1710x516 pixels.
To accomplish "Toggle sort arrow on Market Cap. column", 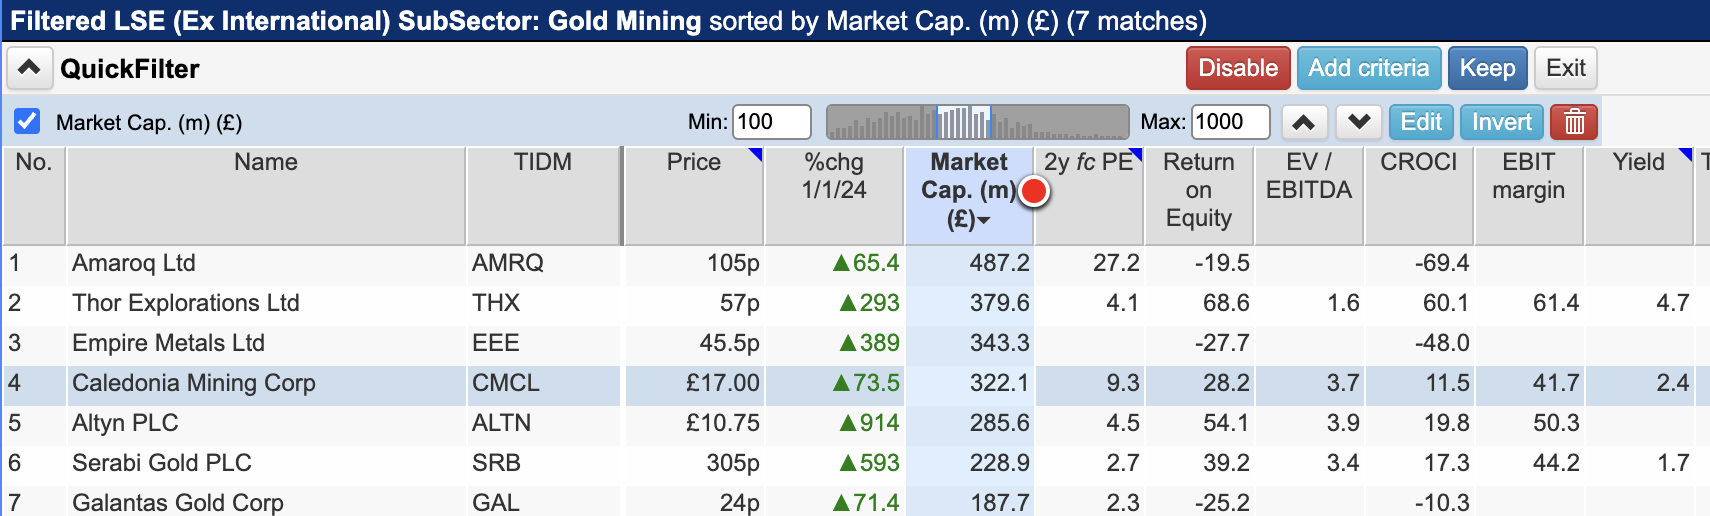I will [984, 220].
